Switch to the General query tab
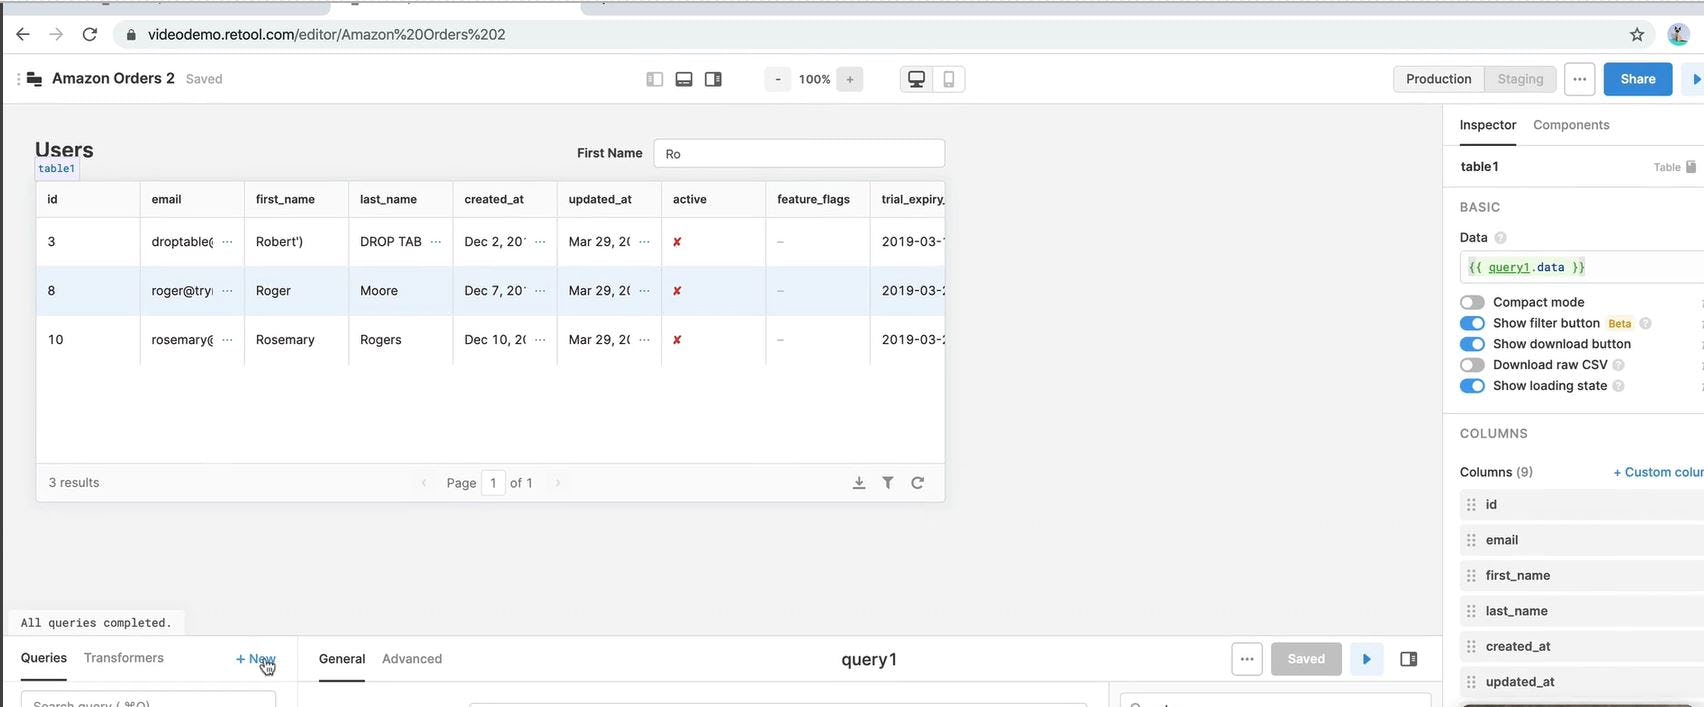The image size is (1704, 707). pos(342,659)
